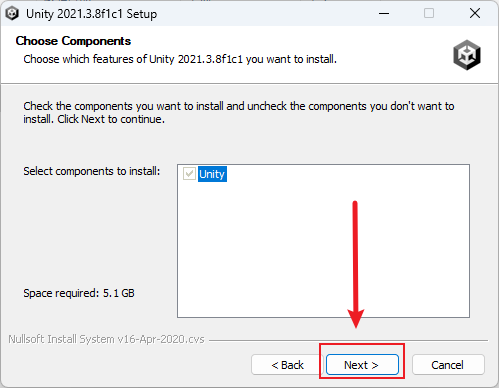499x388 pixels.
Task: Go back with the < Back button
Action: pos(287,365)
